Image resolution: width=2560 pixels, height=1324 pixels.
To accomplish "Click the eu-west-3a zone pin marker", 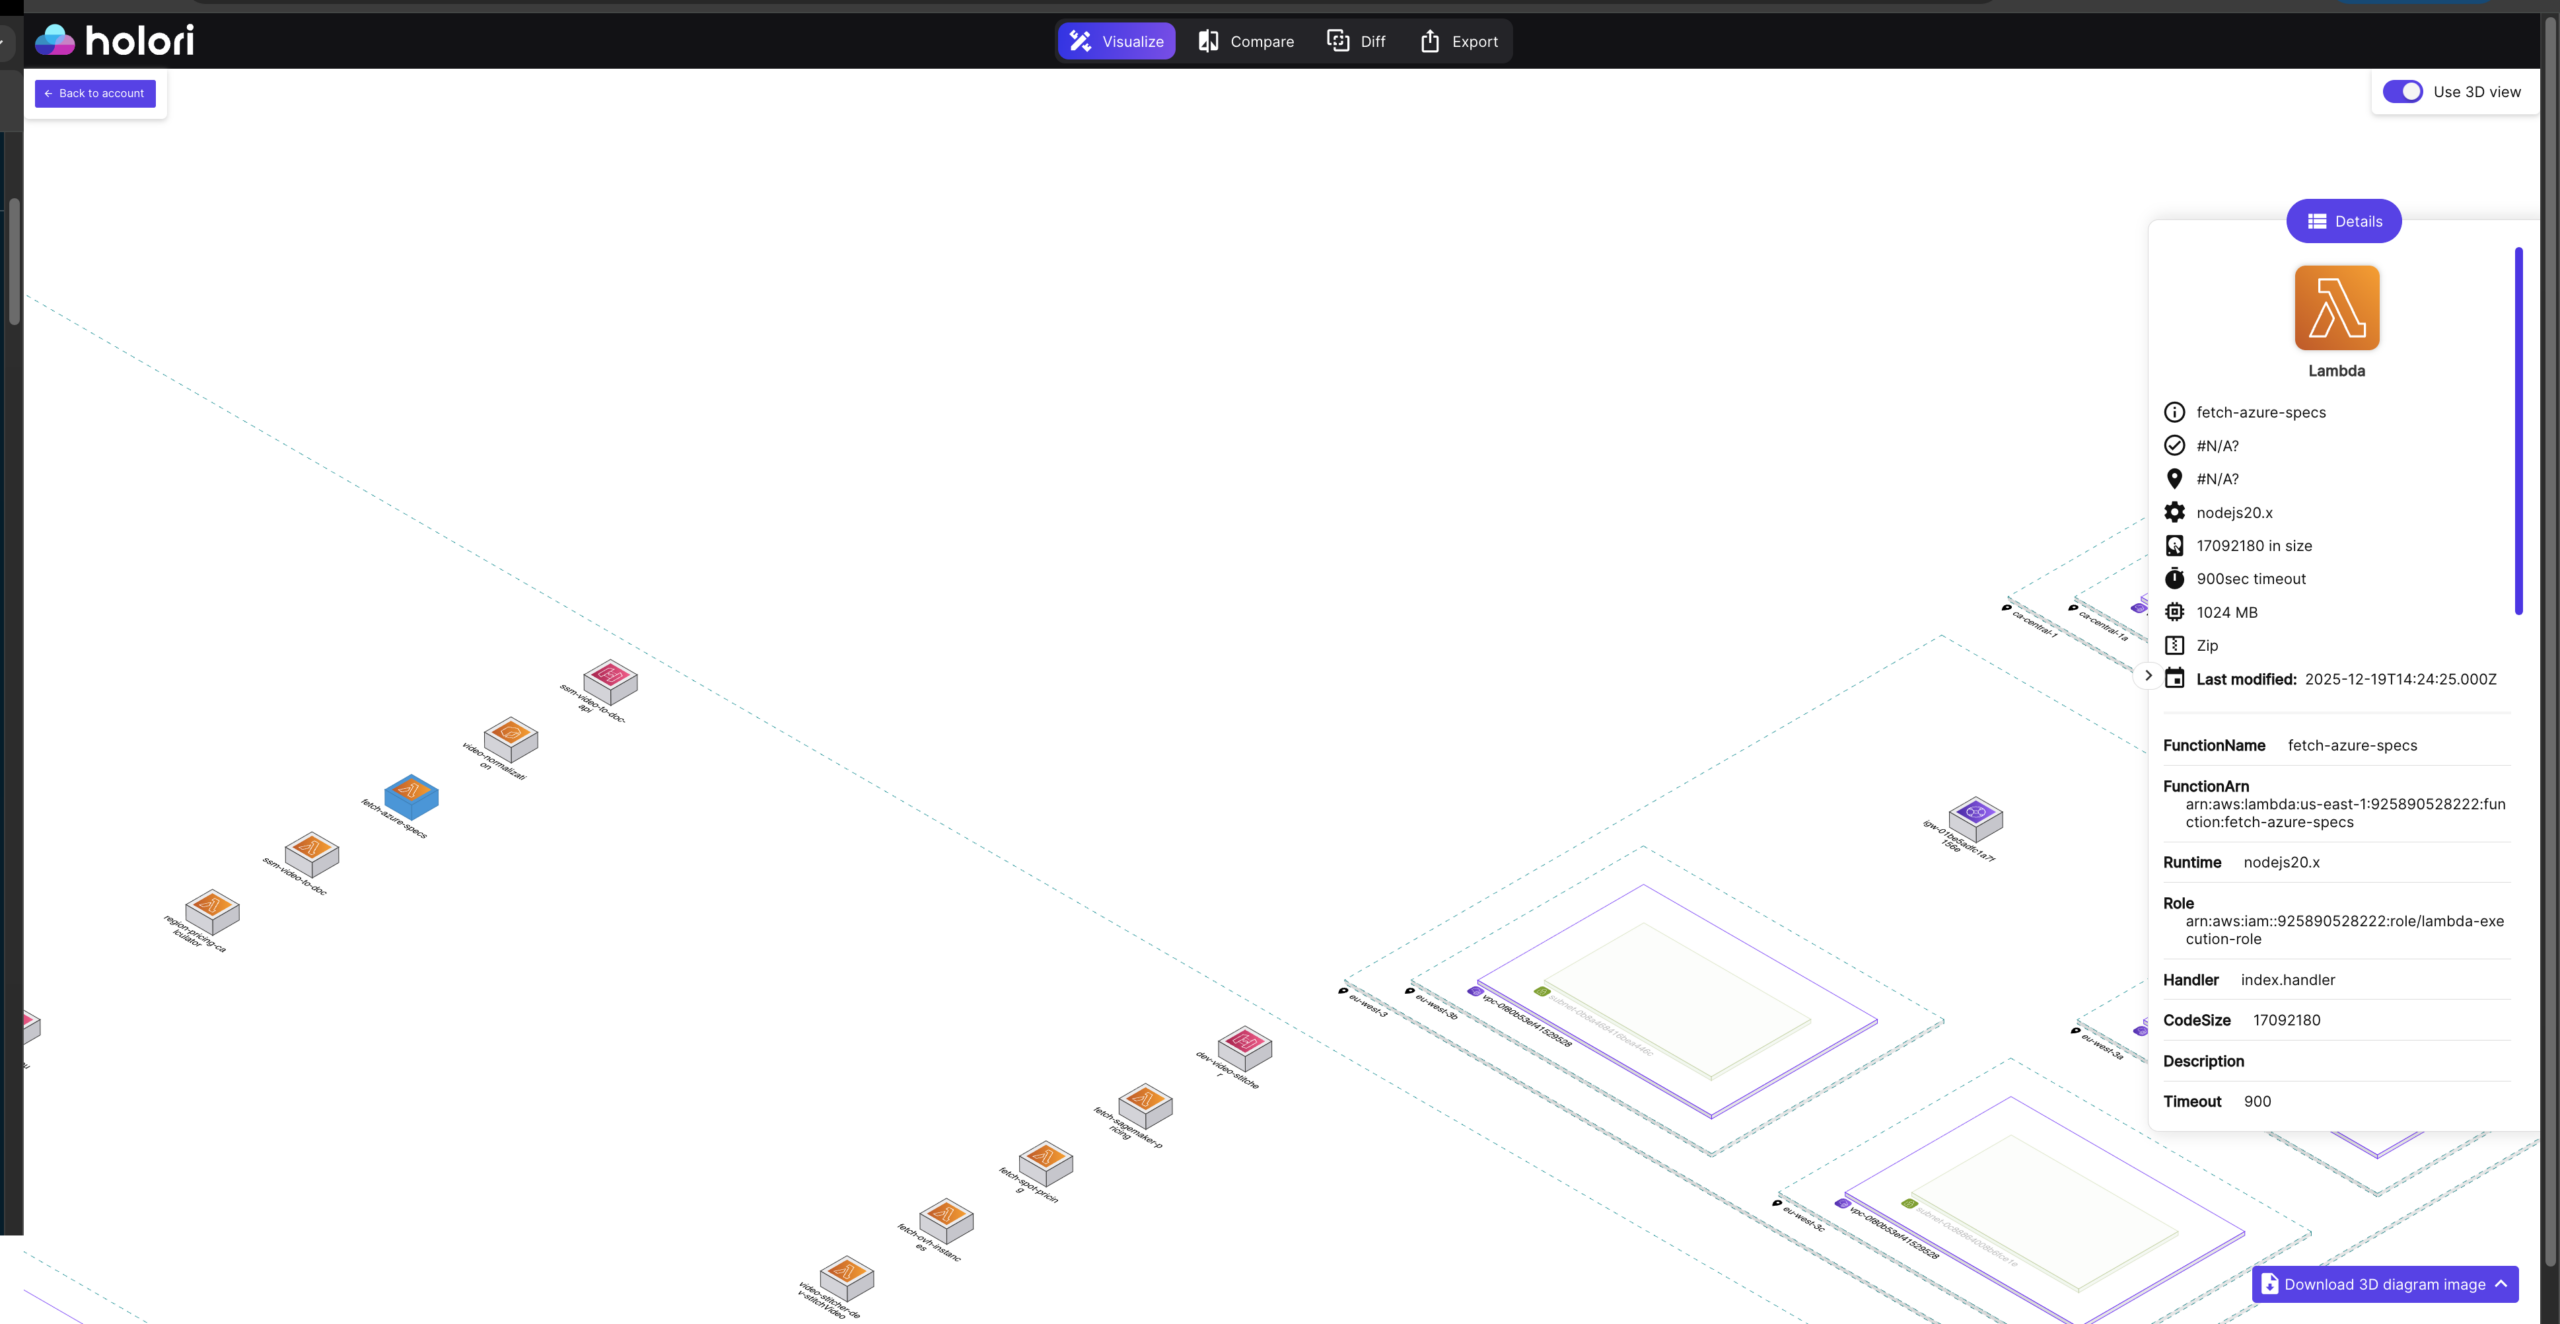I will pos(2075,1031).
